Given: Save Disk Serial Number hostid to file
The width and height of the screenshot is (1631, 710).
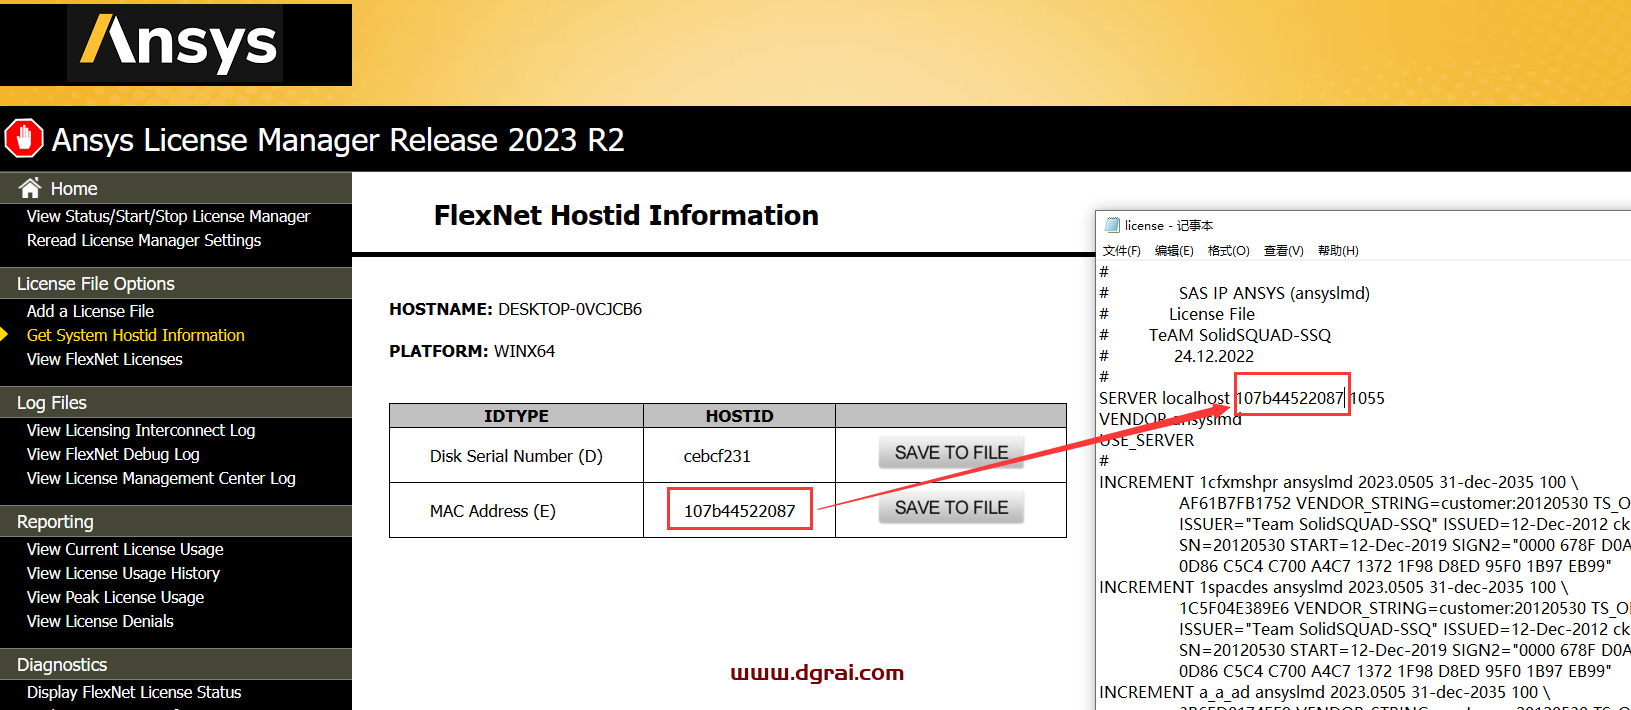Looking at the screenshot, I should pyautogui.click(x=951, y=453).
